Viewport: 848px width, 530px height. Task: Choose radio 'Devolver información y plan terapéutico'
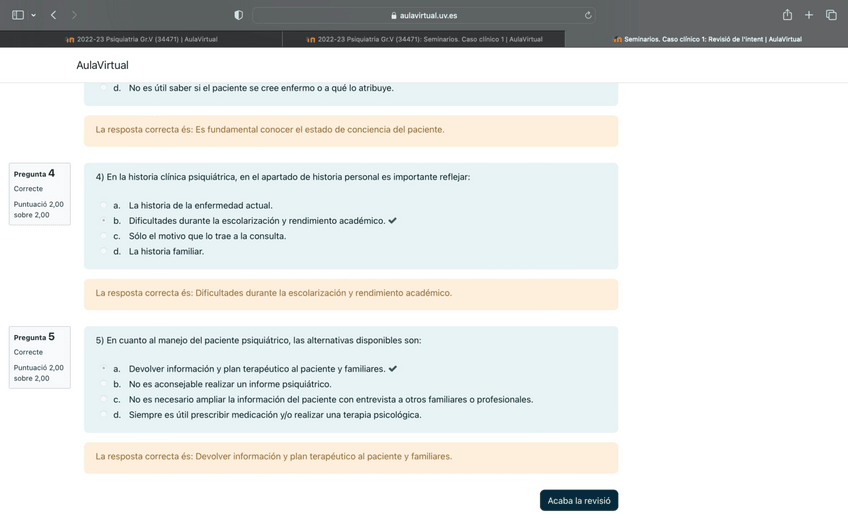[x=104, y=369]
